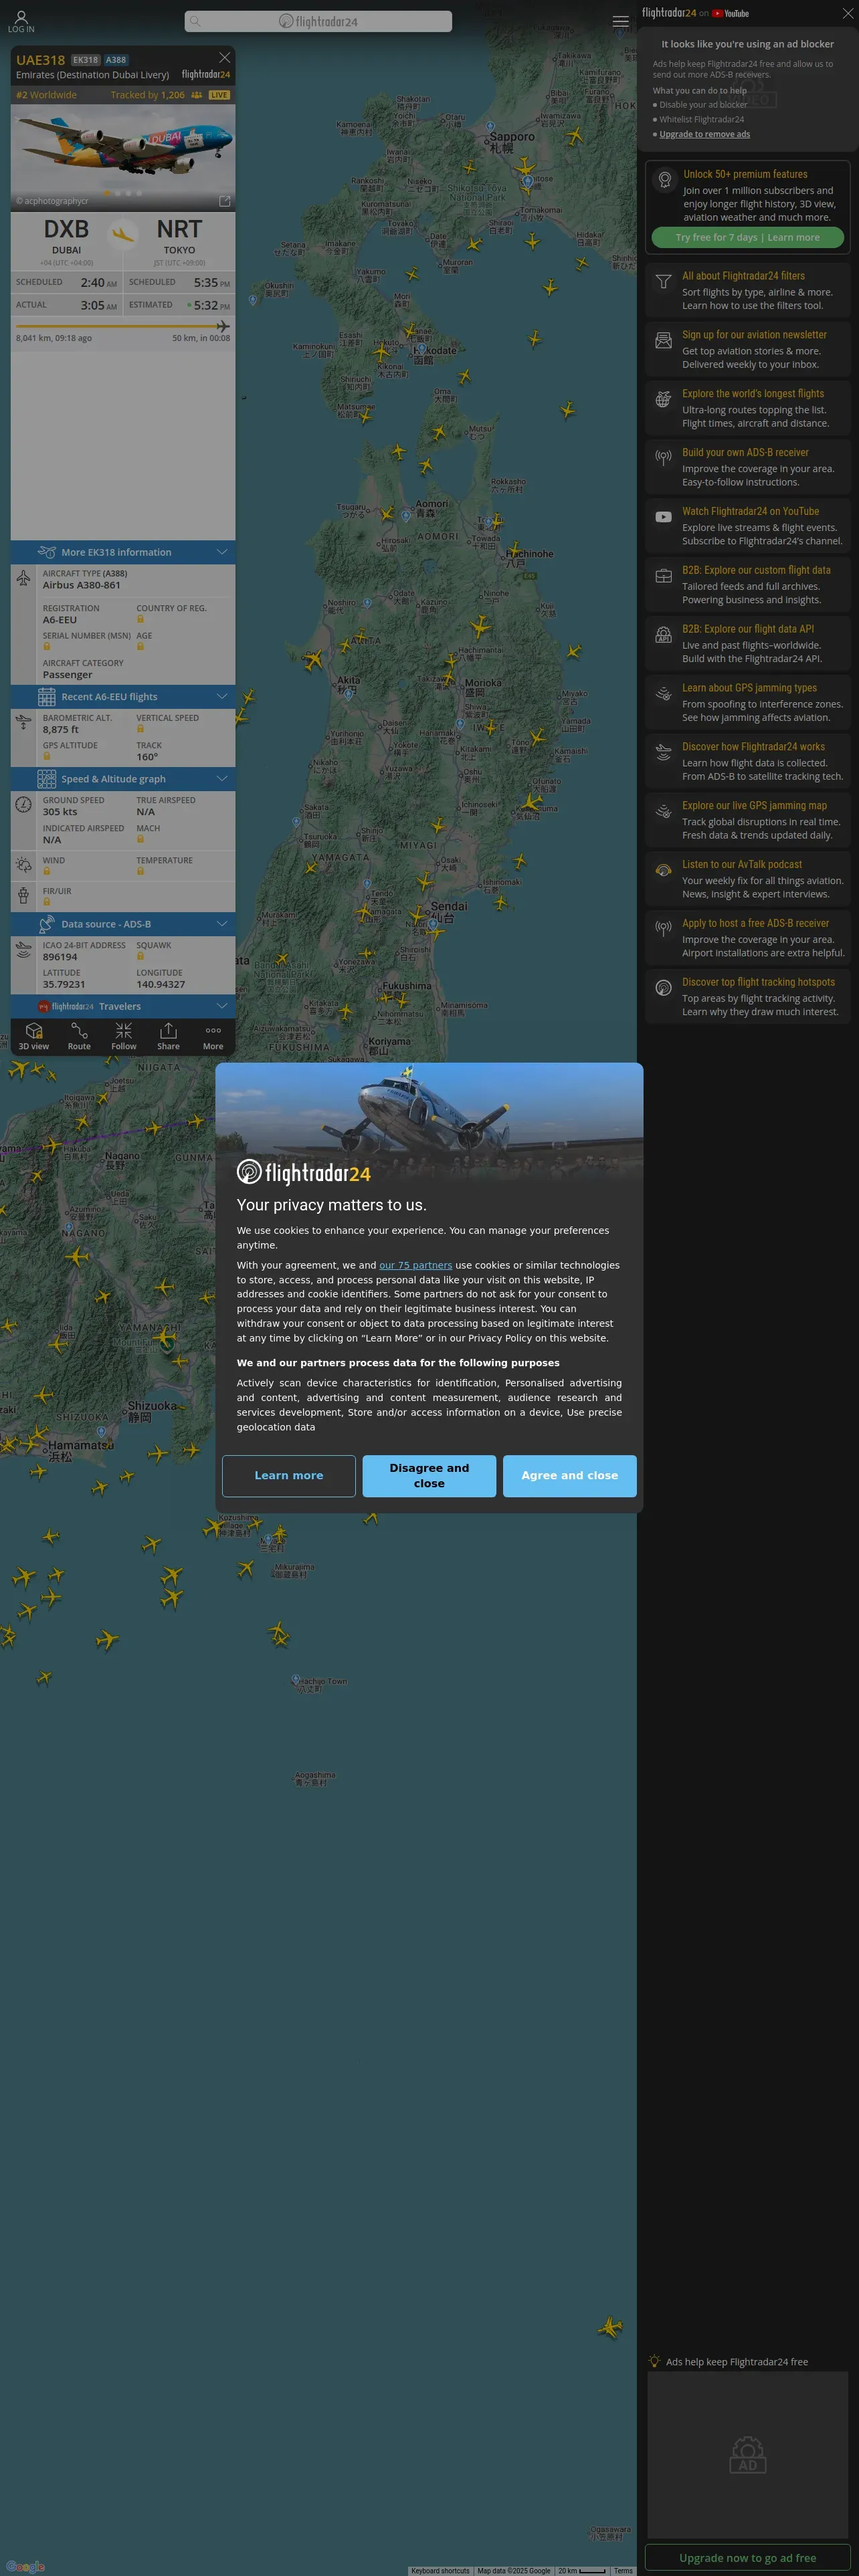Click Disagree and close button
The height and width of the screenshot is (2576, 859).
pos(429,1476)
